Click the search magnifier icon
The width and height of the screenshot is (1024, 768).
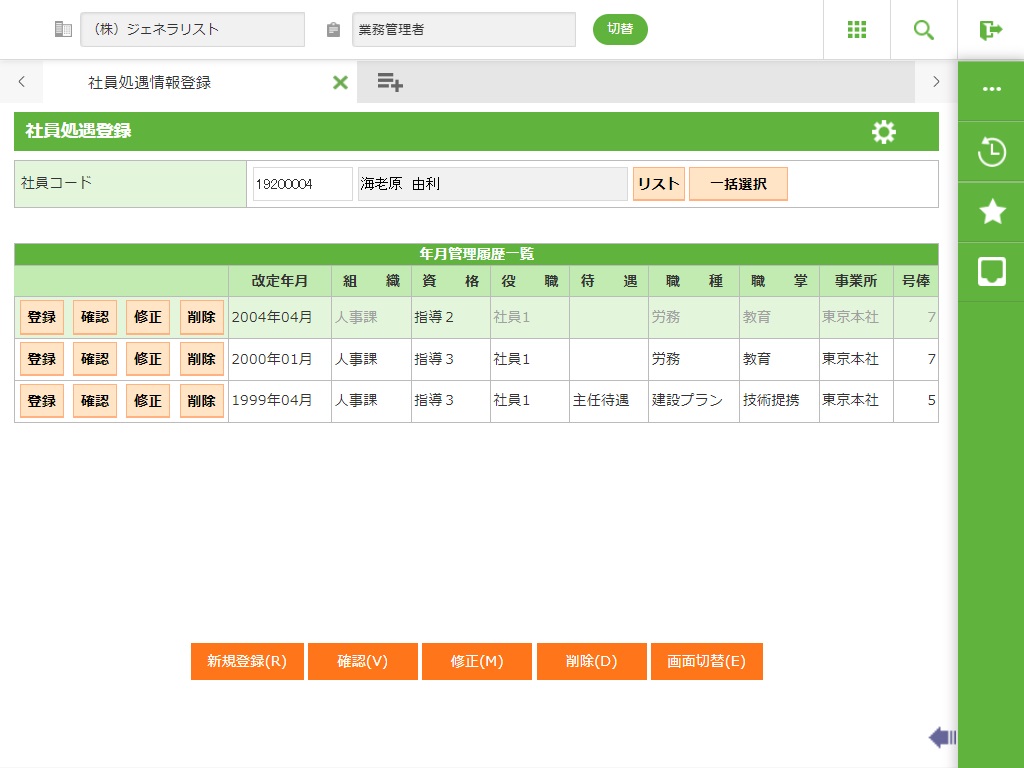click(923, 30)
